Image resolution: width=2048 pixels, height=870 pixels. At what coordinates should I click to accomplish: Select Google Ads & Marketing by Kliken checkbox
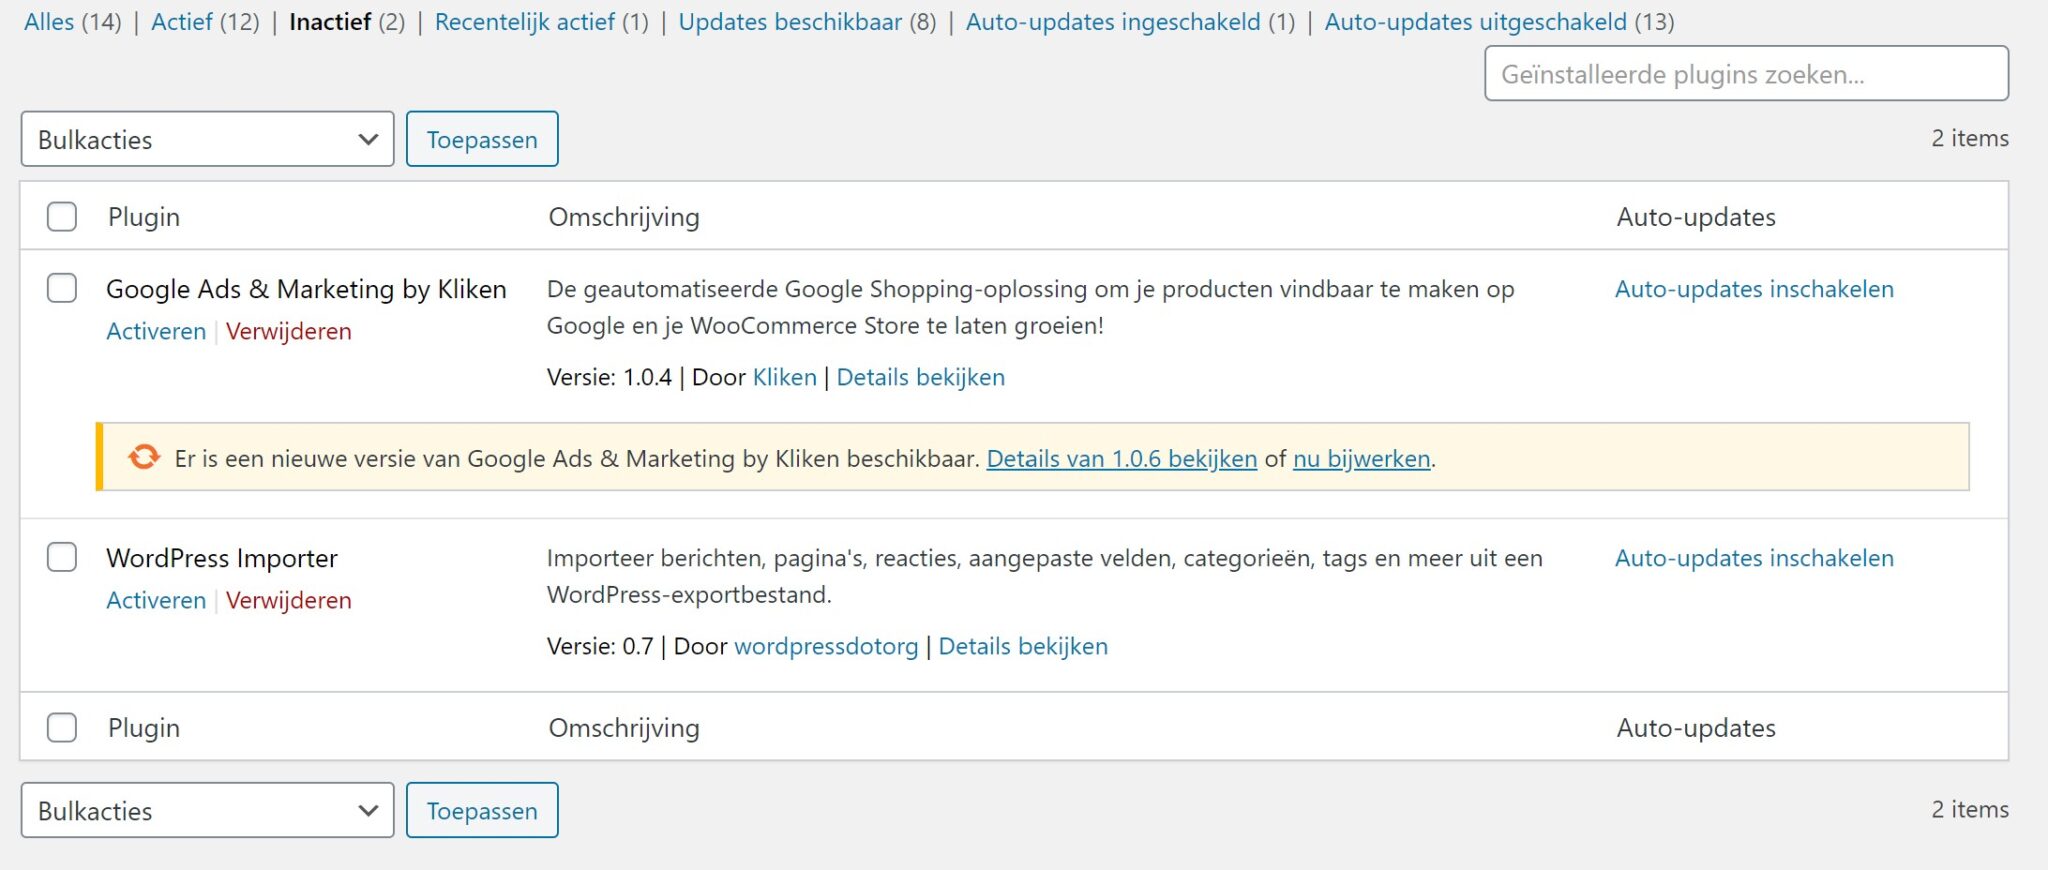tap(62, 288)
